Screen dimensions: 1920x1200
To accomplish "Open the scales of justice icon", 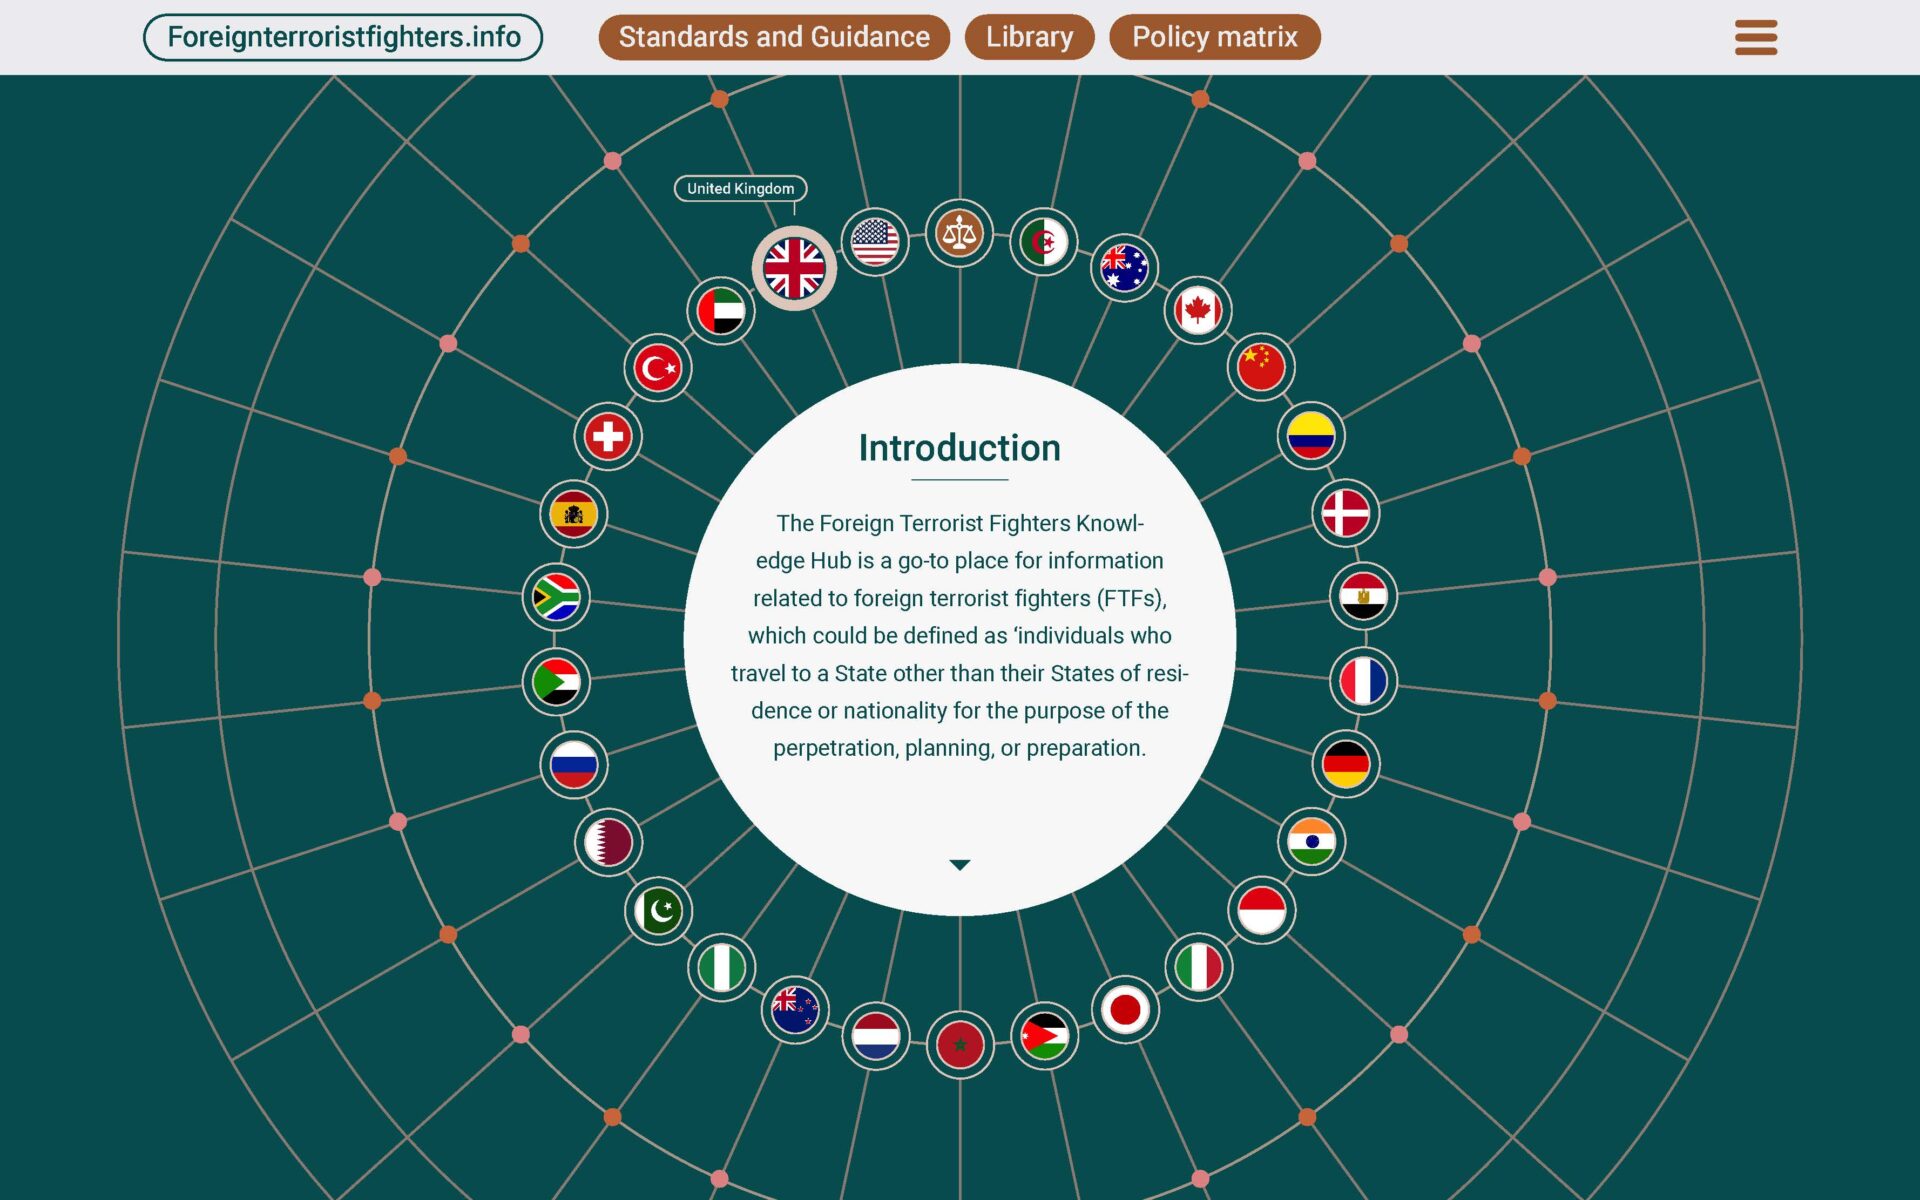I will coord(959,234).
